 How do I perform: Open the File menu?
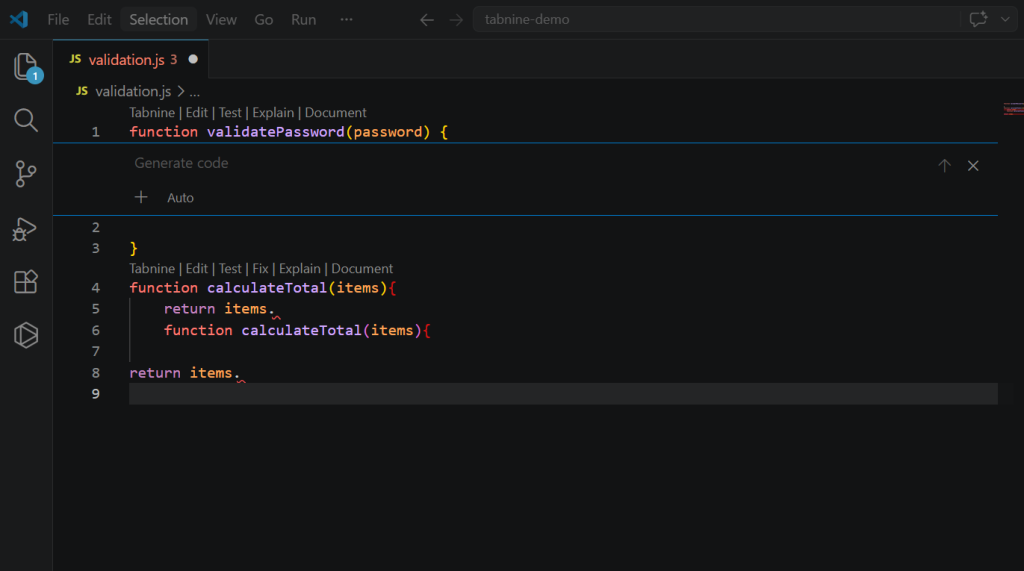coord(58,20)
